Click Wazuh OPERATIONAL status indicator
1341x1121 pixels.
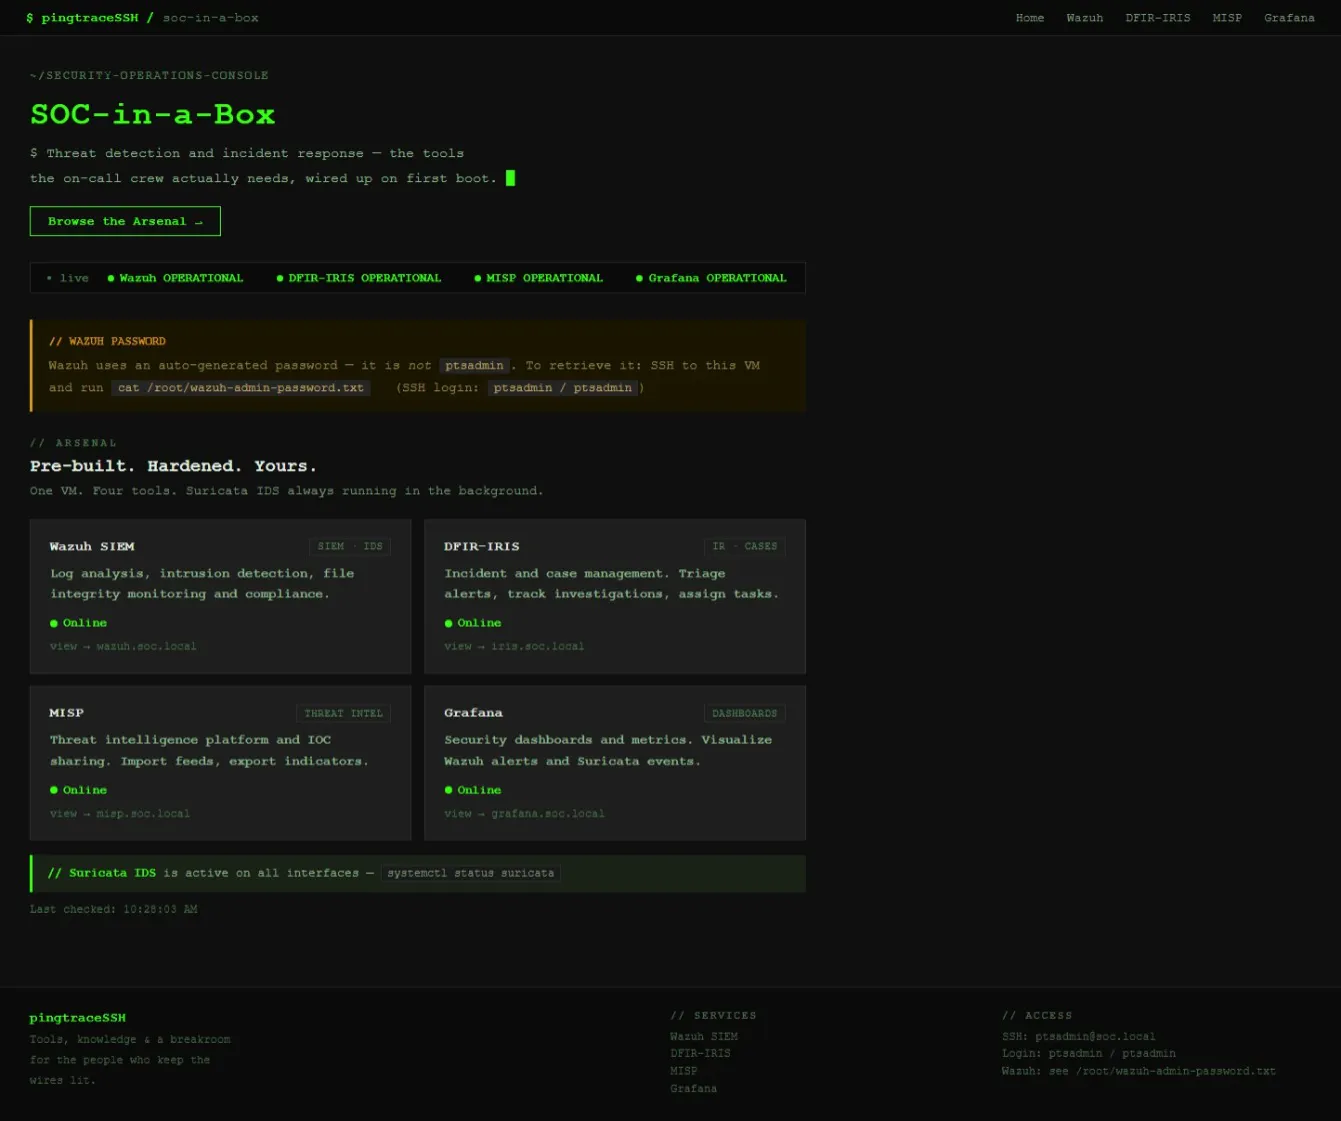(x=175, y=278)
